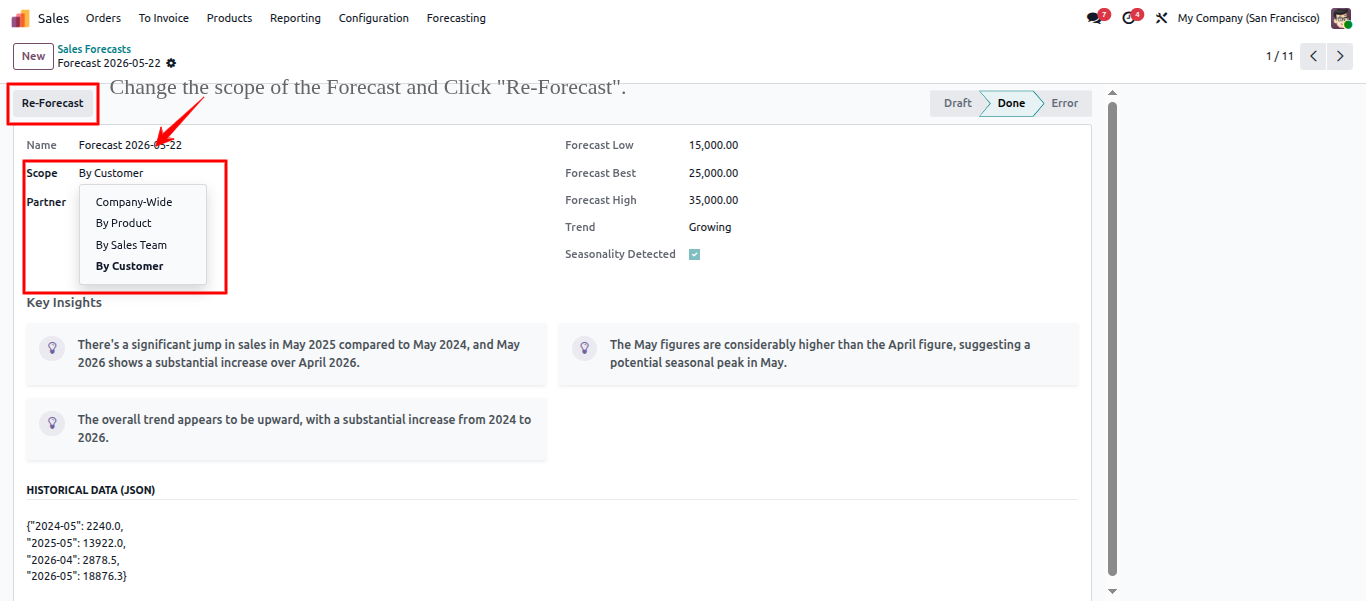Screen dimensions: 1366x601
Task: Open the Sales app home icon
Action: (x=20, y=18)
